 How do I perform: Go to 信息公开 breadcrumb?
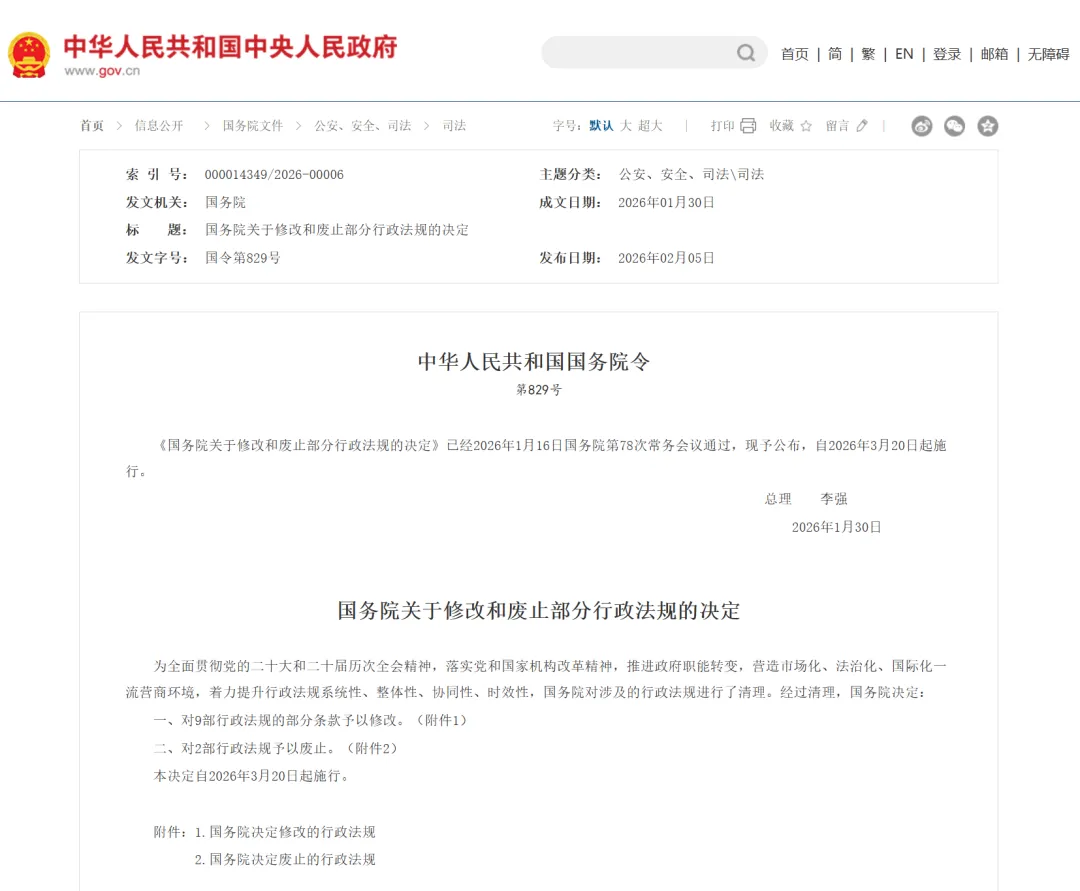tap(159, 125)
